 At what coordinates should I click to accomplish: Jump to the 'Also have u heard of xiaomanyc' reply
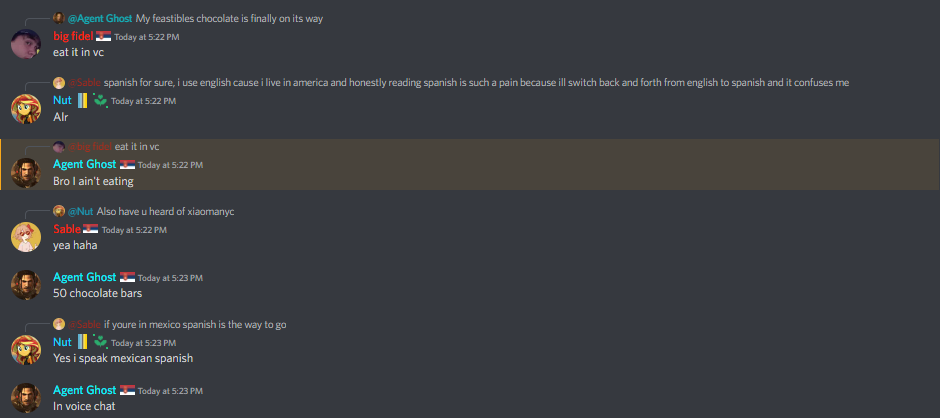(x=169, y=211)
